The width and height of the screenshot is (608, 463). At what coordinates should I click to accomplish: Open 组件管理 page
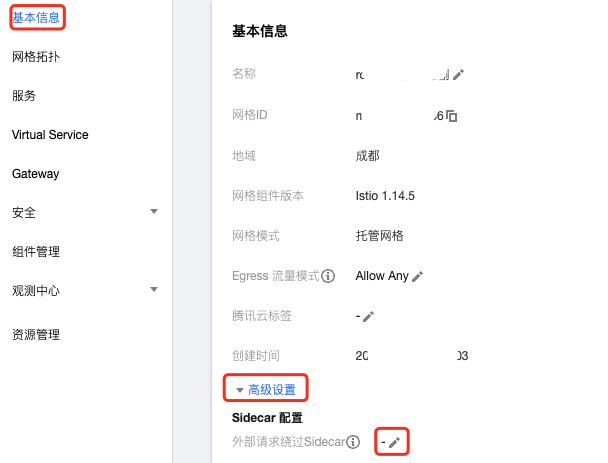pyautogui.click(x=36, y=252)
